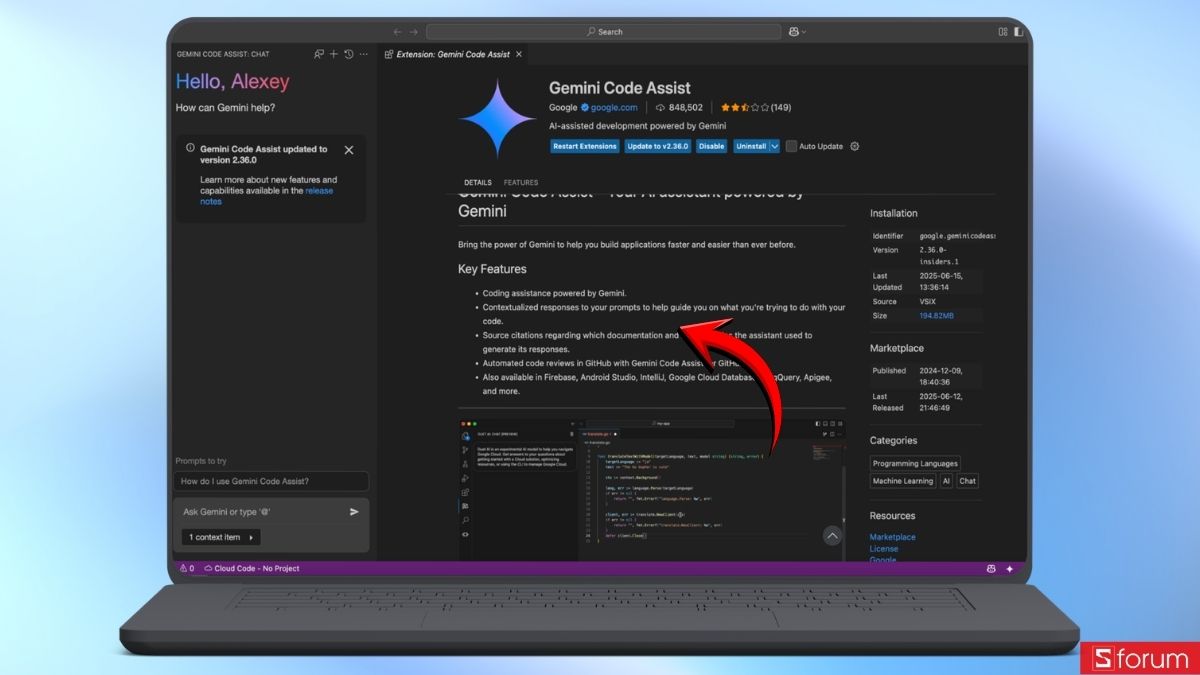Click the Disable button
1200x675 pixels.
pyautogui.click(x=712, y=146)
